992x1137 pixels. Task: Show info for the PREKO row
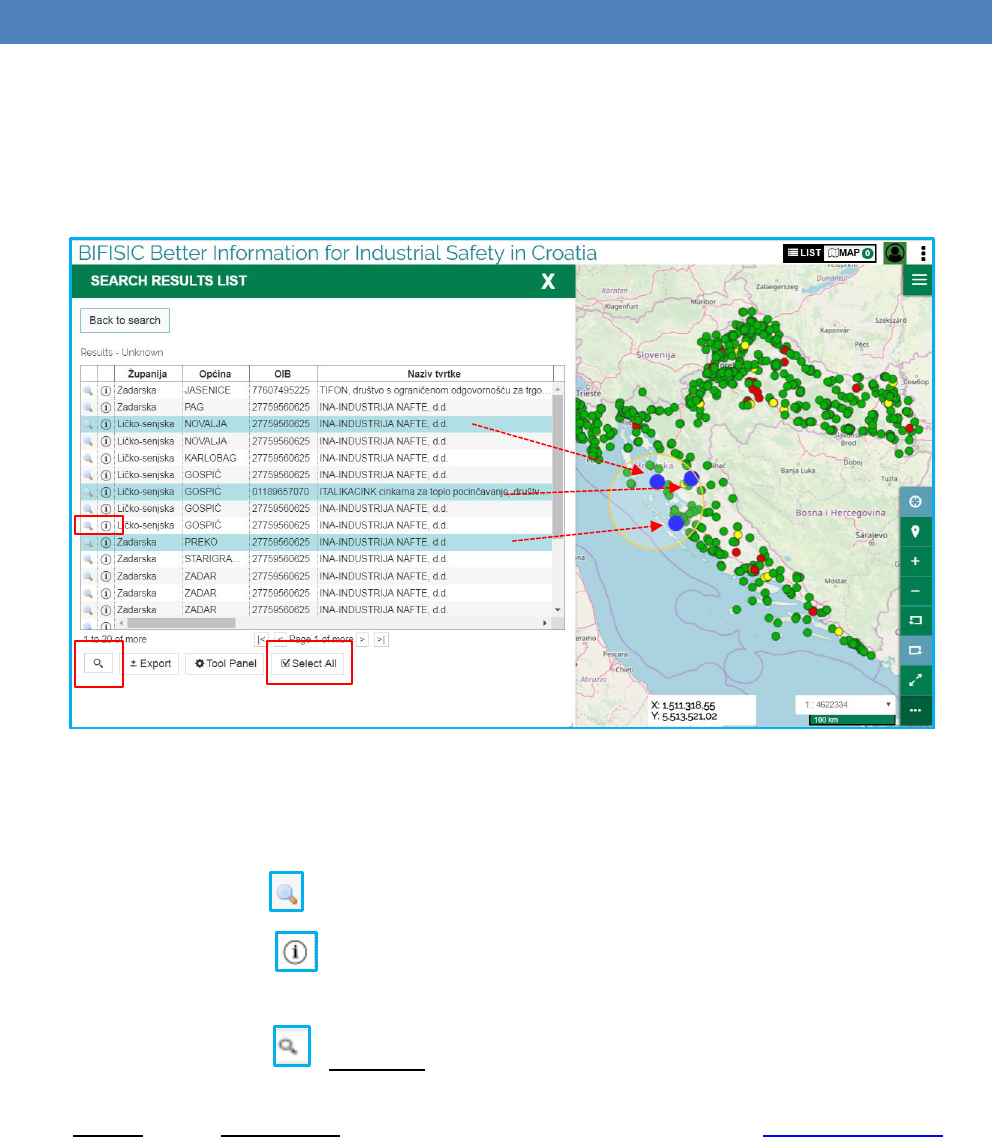106,542
